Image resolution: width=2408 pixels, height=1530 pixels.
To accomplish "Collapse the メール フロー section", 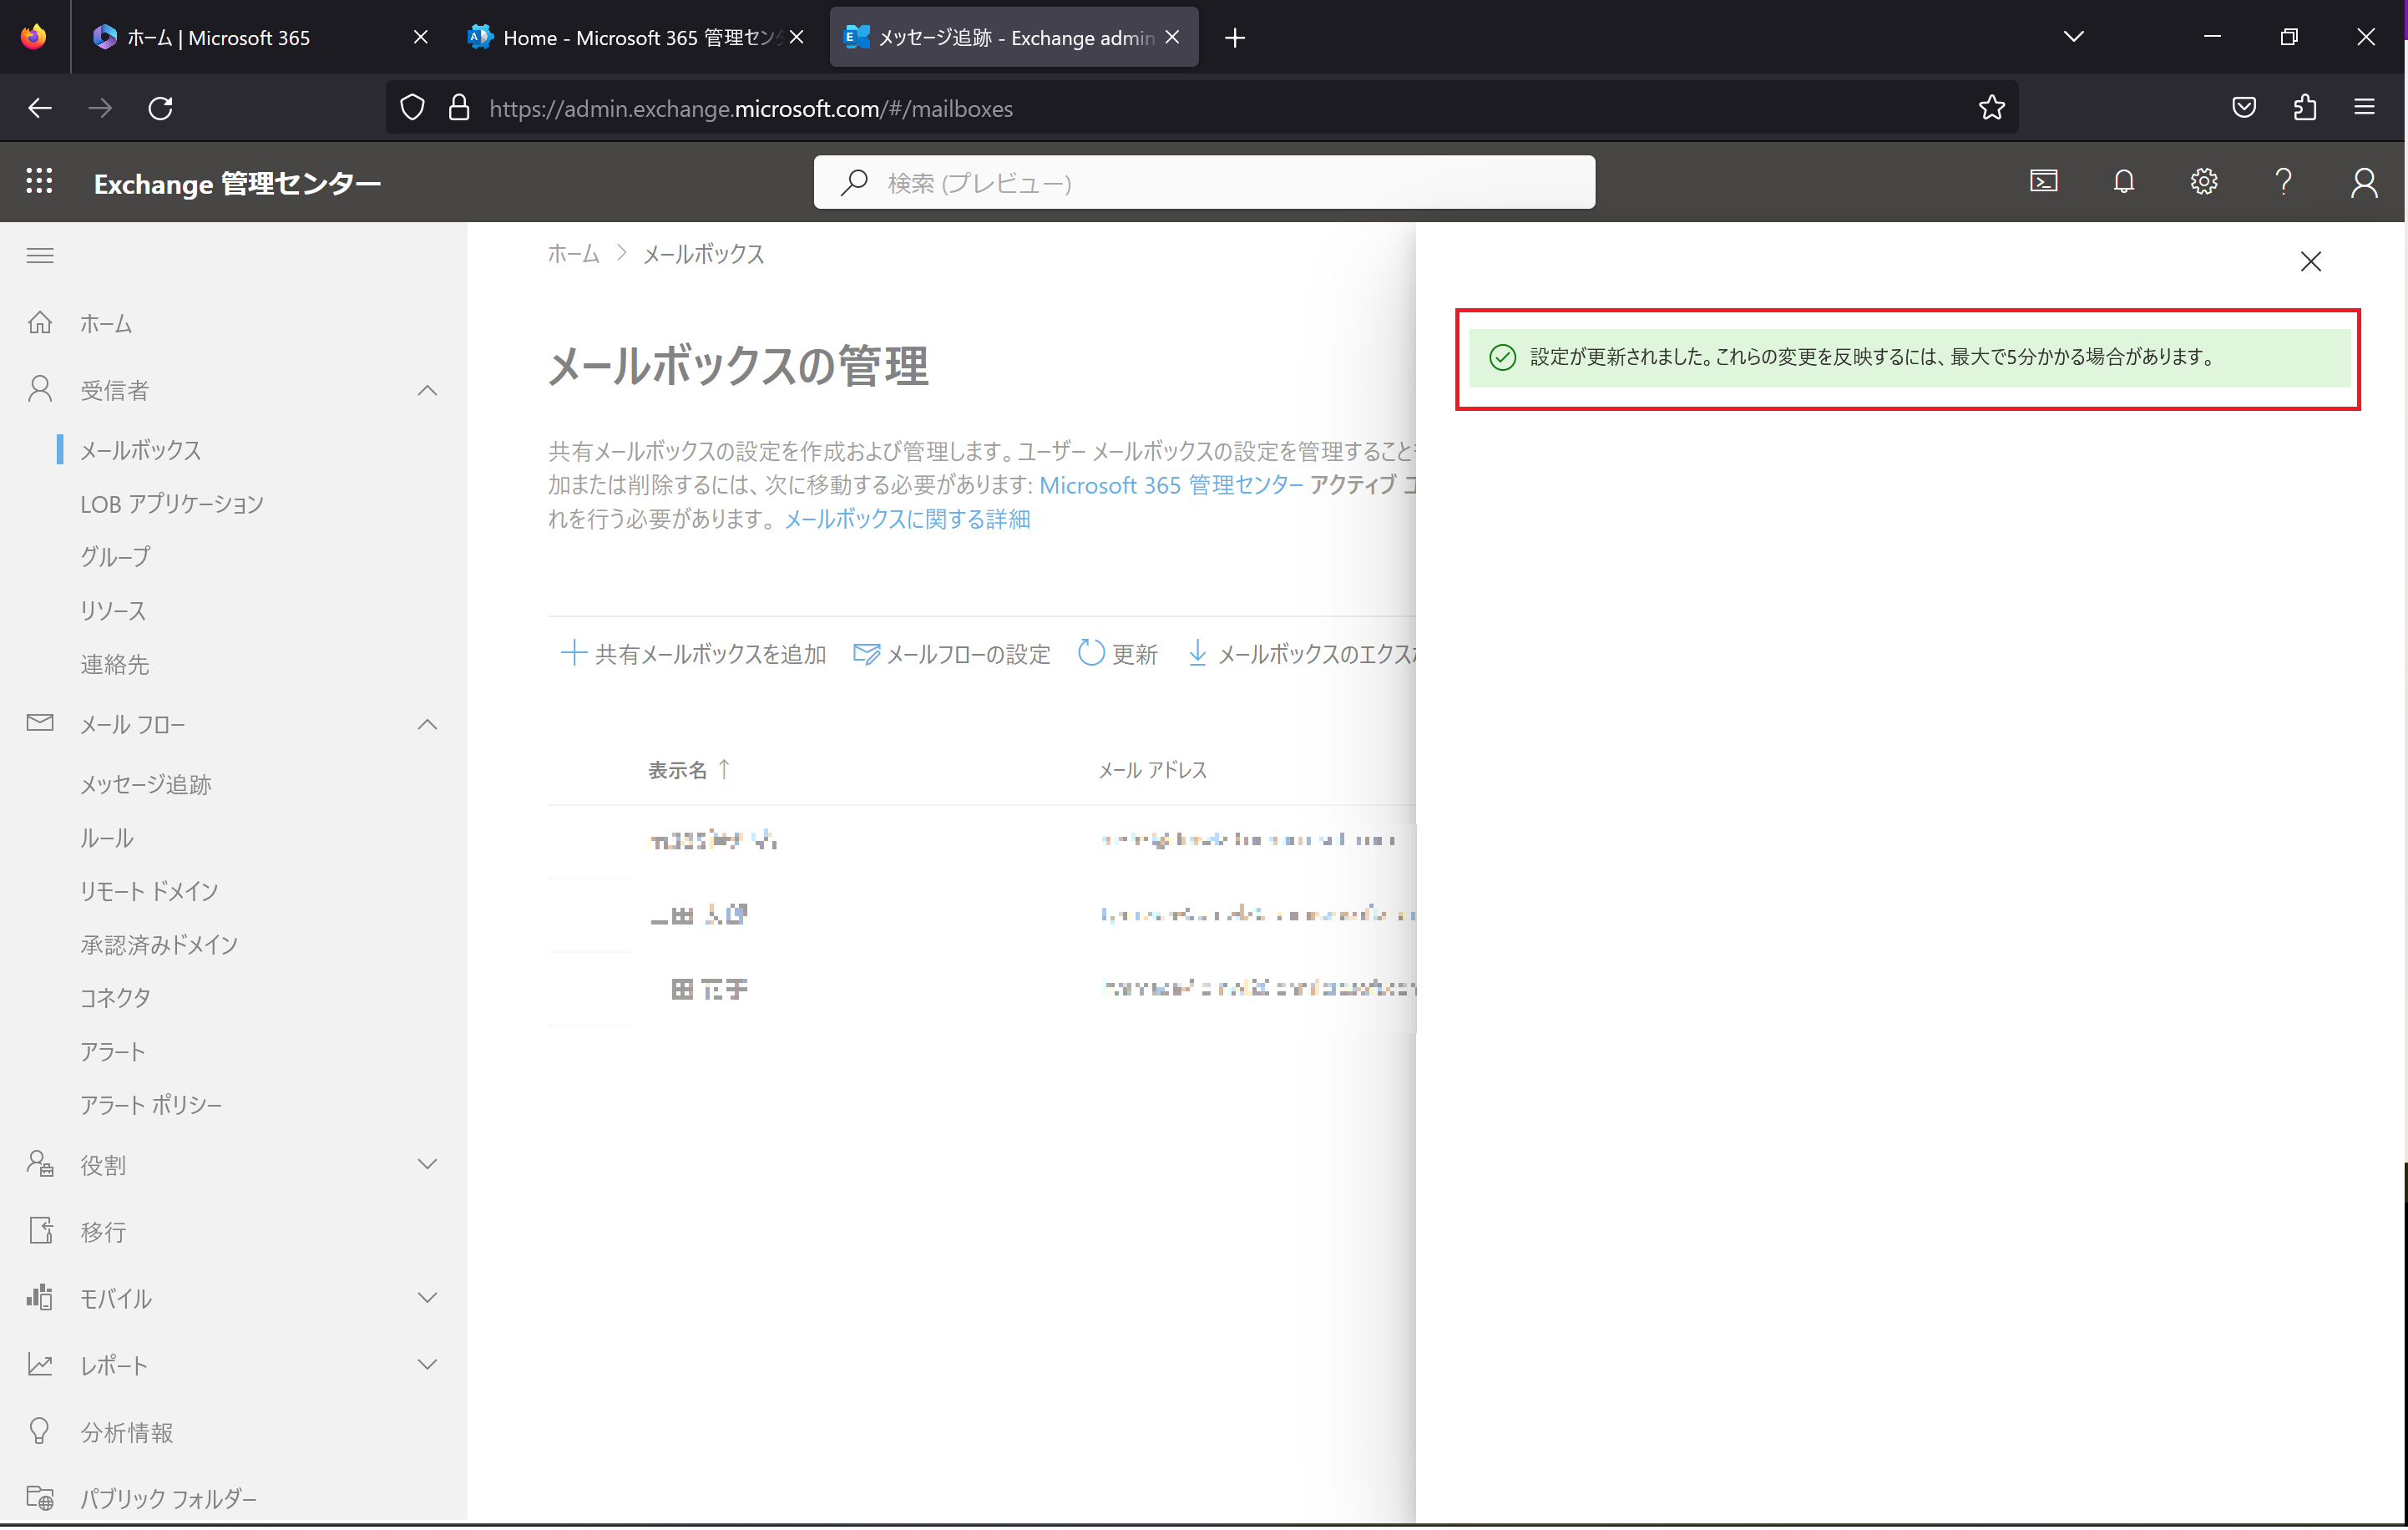I will coord(427,725).
